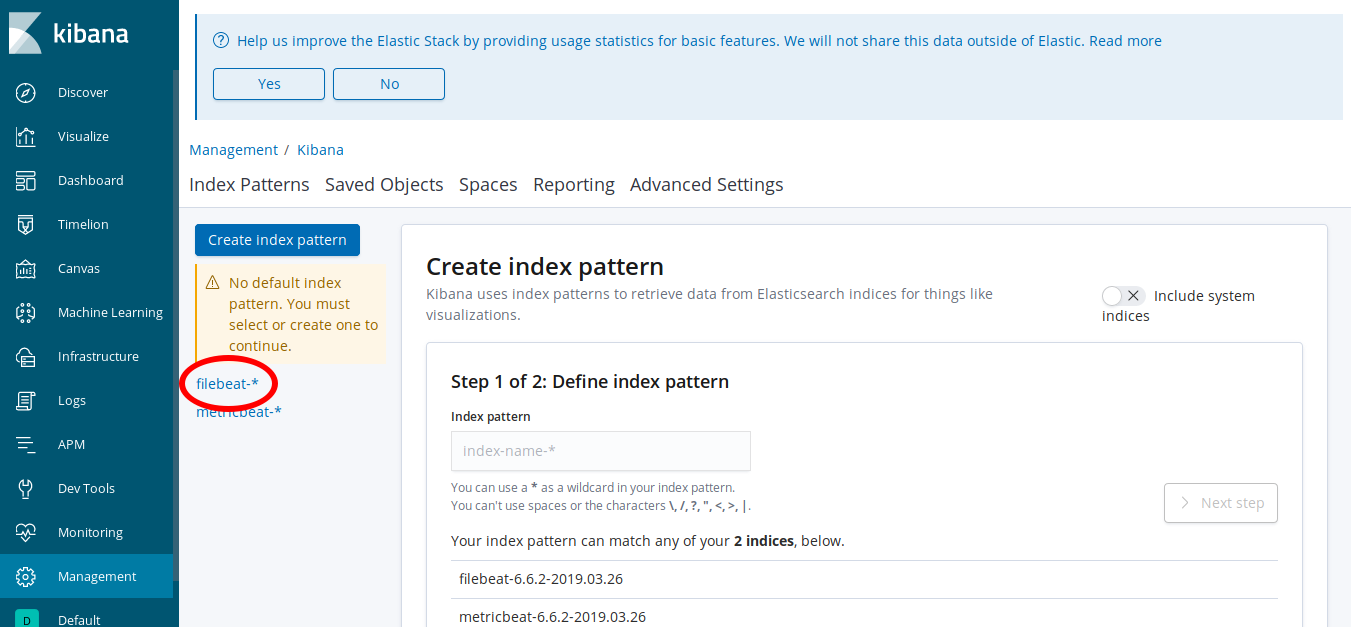Click the Kibana logo at top left
The image size is (1351, 627).
(25, 32)
